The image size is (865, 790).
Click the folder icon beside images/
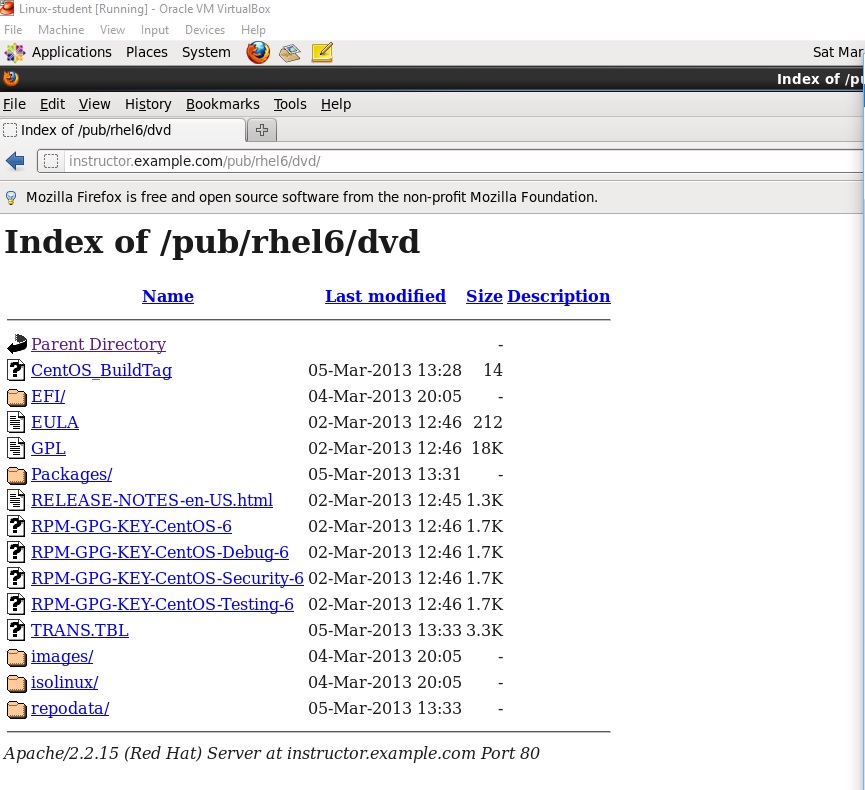pos(17,656)
